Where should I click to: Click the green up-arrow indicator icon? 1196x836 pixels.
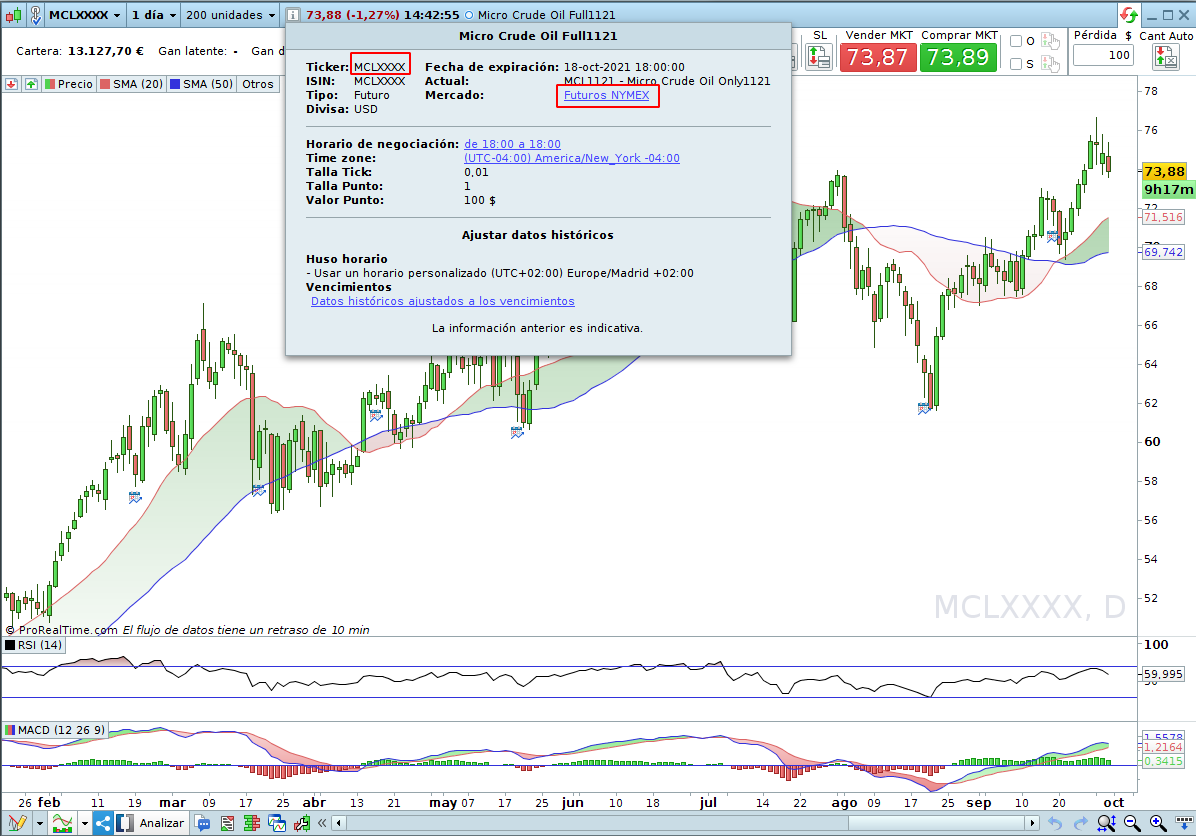coord(31,84)
